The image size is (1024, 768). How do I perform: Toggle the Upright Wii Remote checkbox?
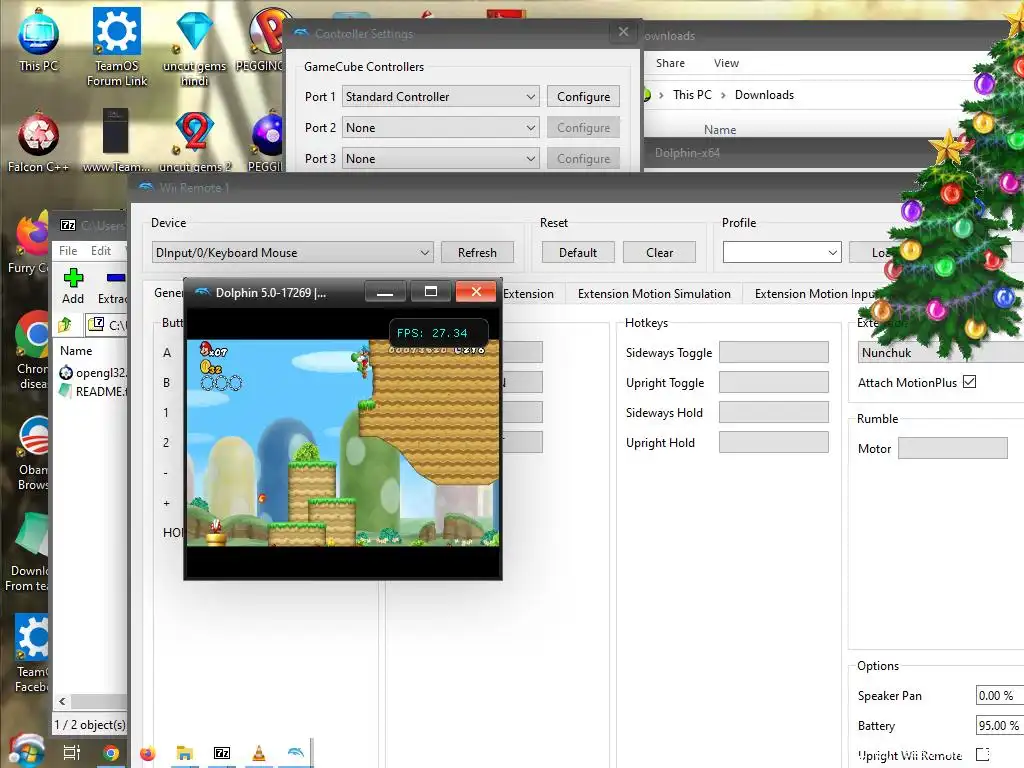(x=983, y=754)
